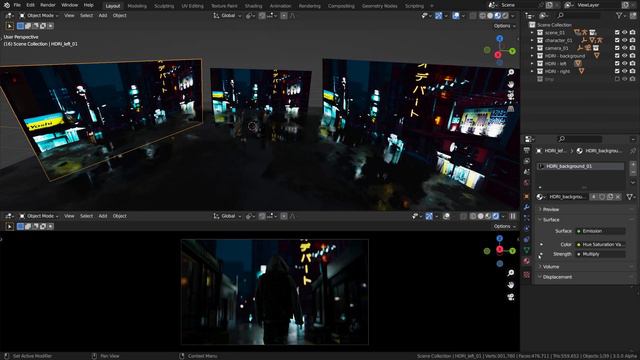Click pan hand gizmo in top viewport
The width and height of the screenshot is (640, 360).
tap(511, 84)
